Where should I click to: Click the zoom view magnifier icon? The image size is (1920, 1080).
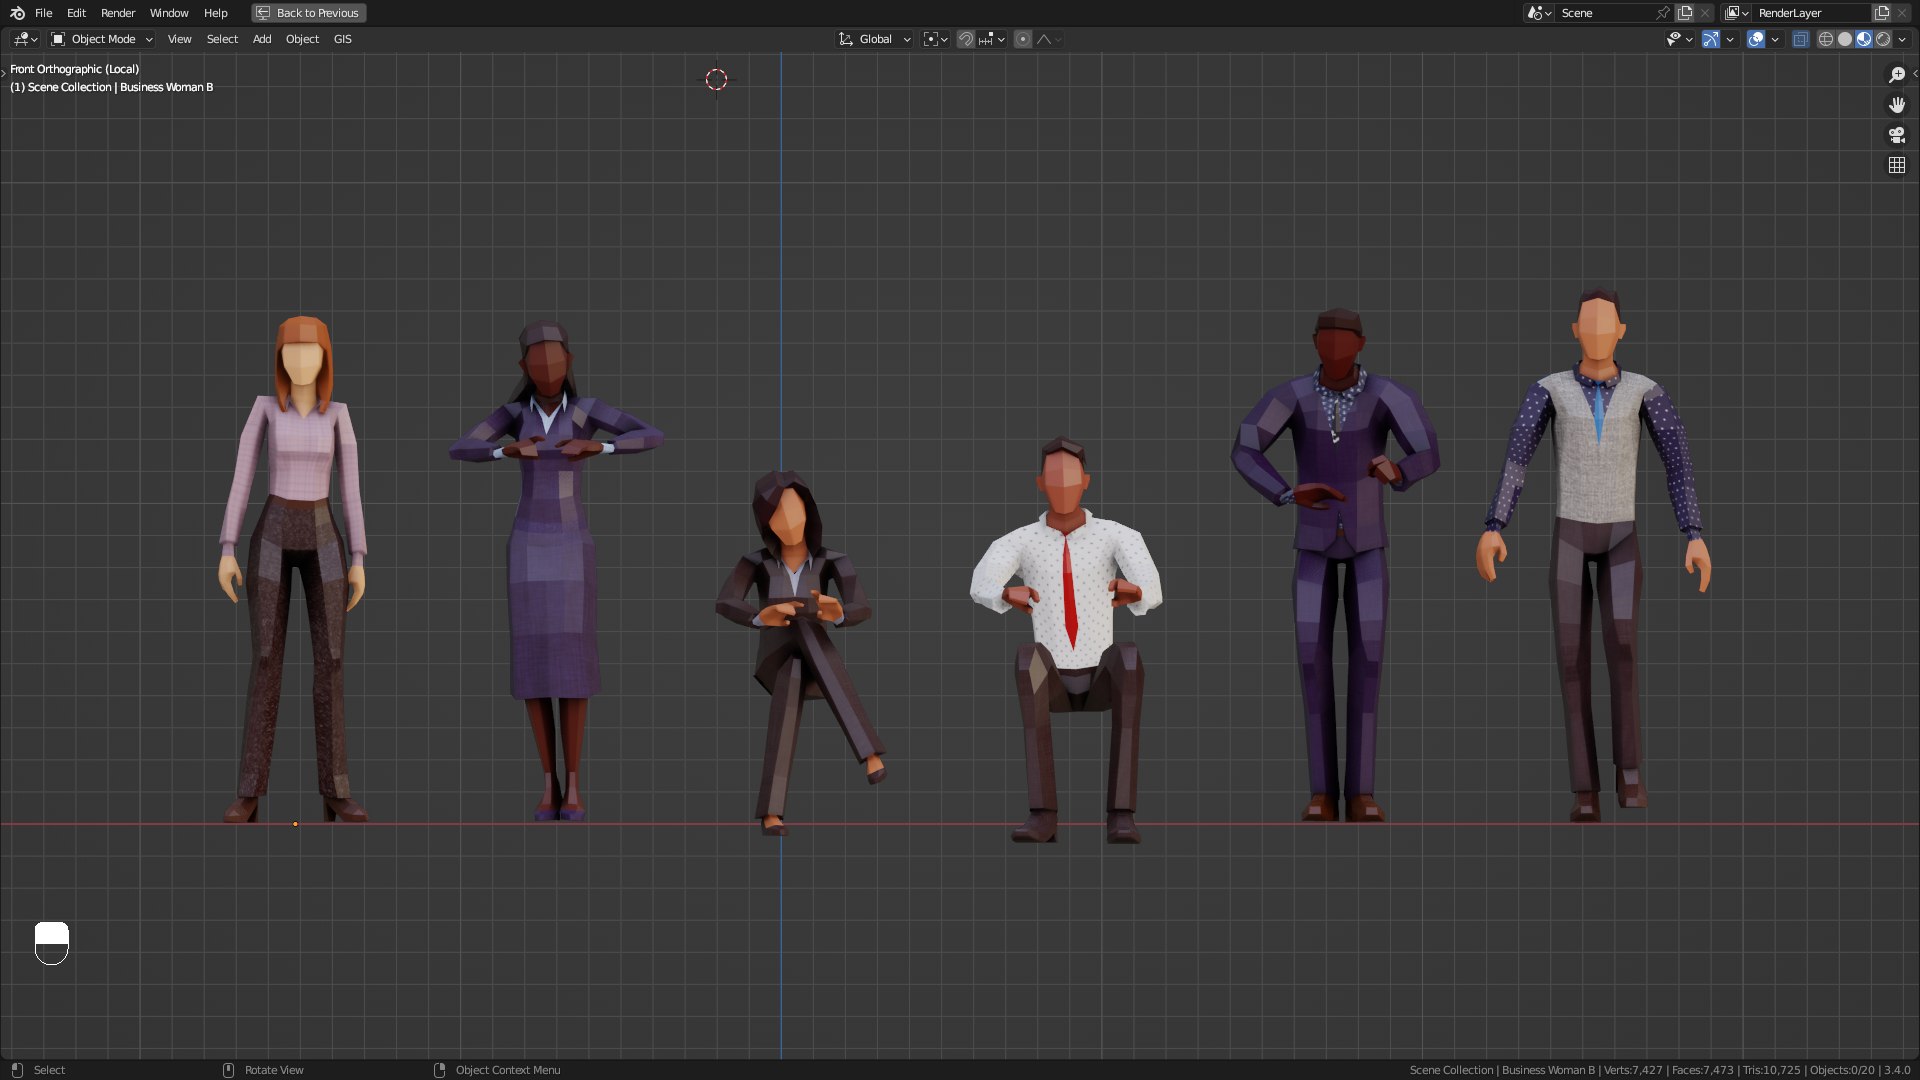[1896, 75]
